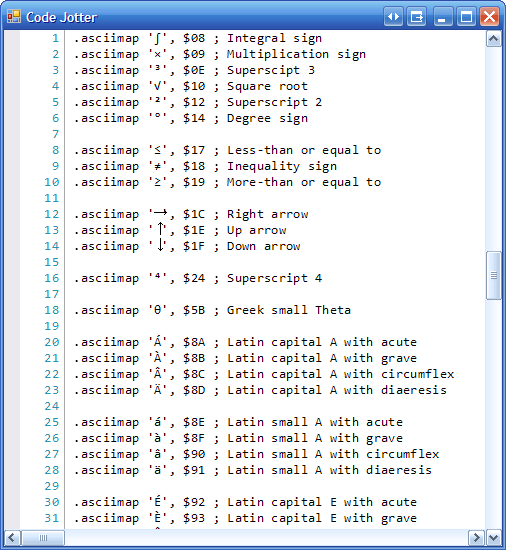Click the .asciimap directive on line 28
The width and height of the screenshot is (506, 550).
[x=107, y=470]
